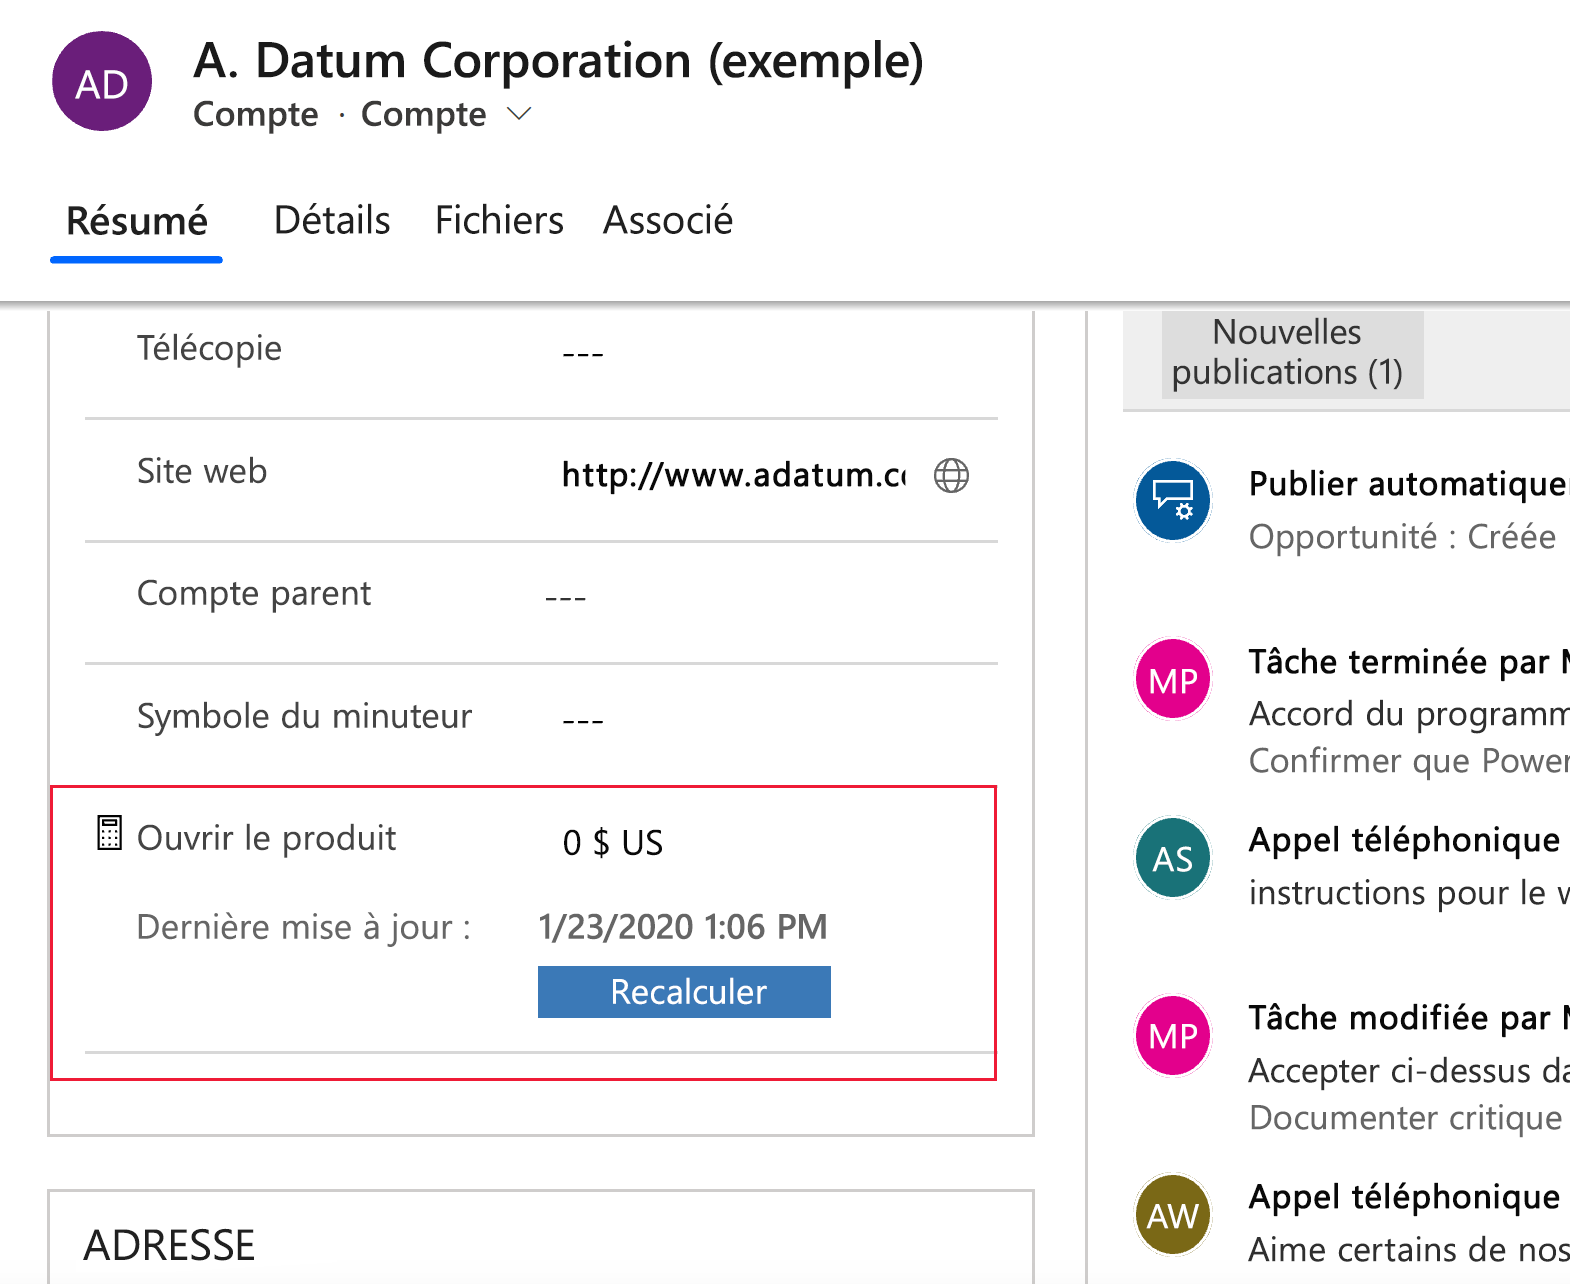This screenshot has height=1284, width=1570.
Task: Click the Accord du programme text
Action: 1409,714
